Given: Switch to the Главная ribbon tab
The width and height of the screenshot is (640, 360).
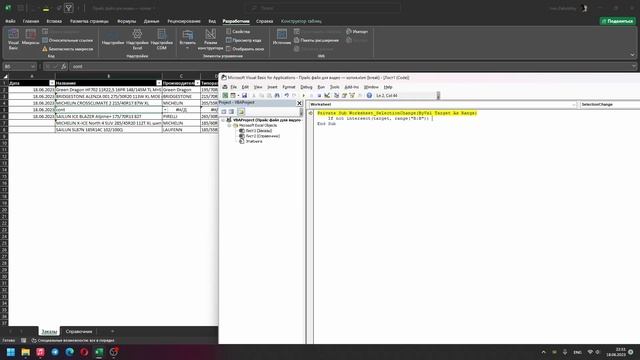Looking at the screenshot, I should point(31,21).
